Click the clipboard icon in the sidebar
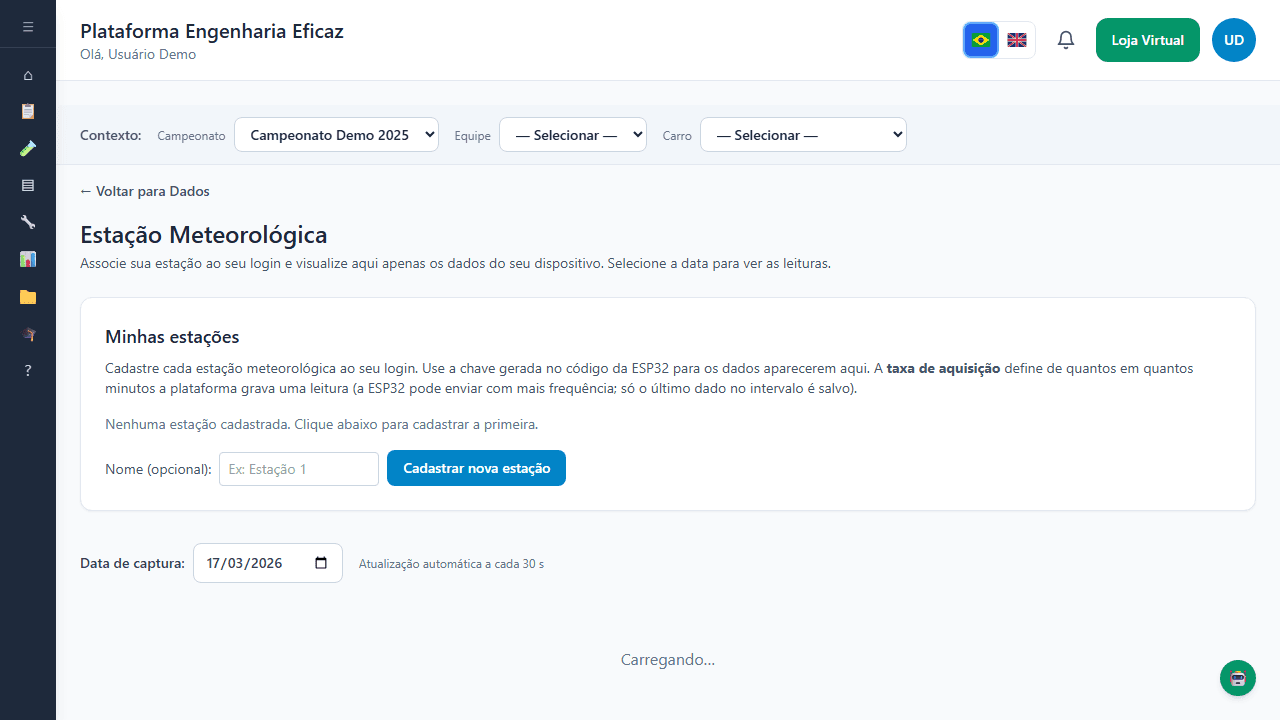 point(28,111)
